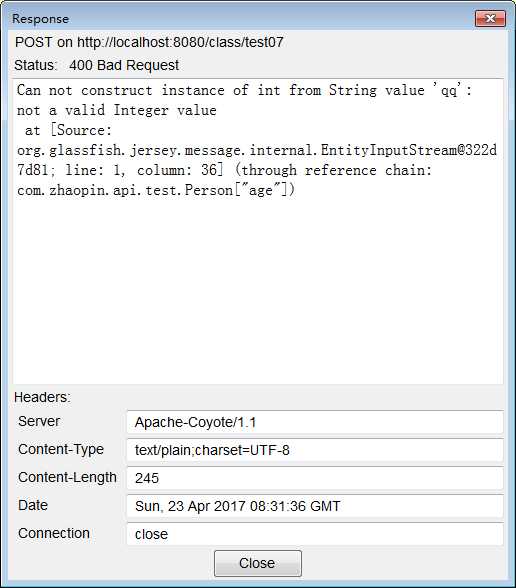This screenshot has width=516, height=588.
Task: Click the Content-Type value text/plain field
Action: [315, 450]
